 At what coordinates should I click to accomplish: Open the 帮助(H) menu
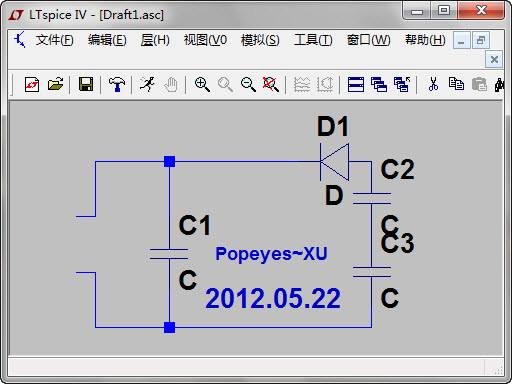(425, 40)
